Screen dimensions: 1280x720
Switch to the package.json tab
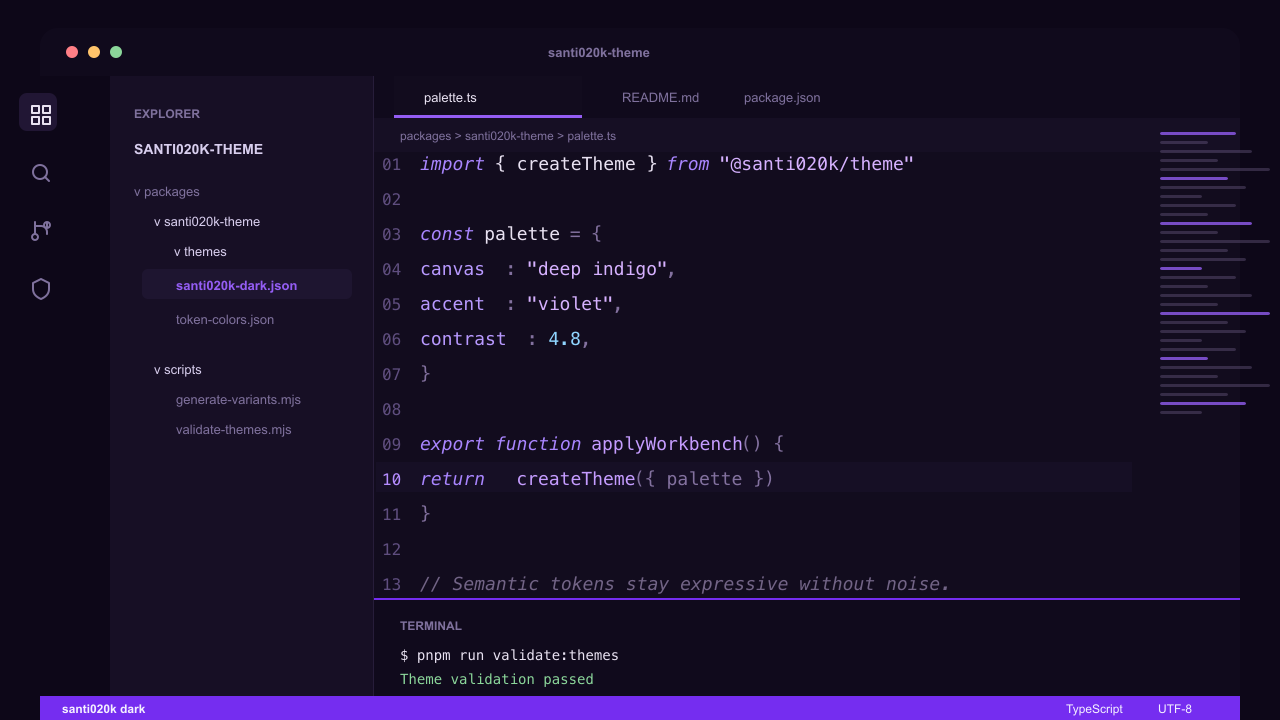[x=782, y=98]
